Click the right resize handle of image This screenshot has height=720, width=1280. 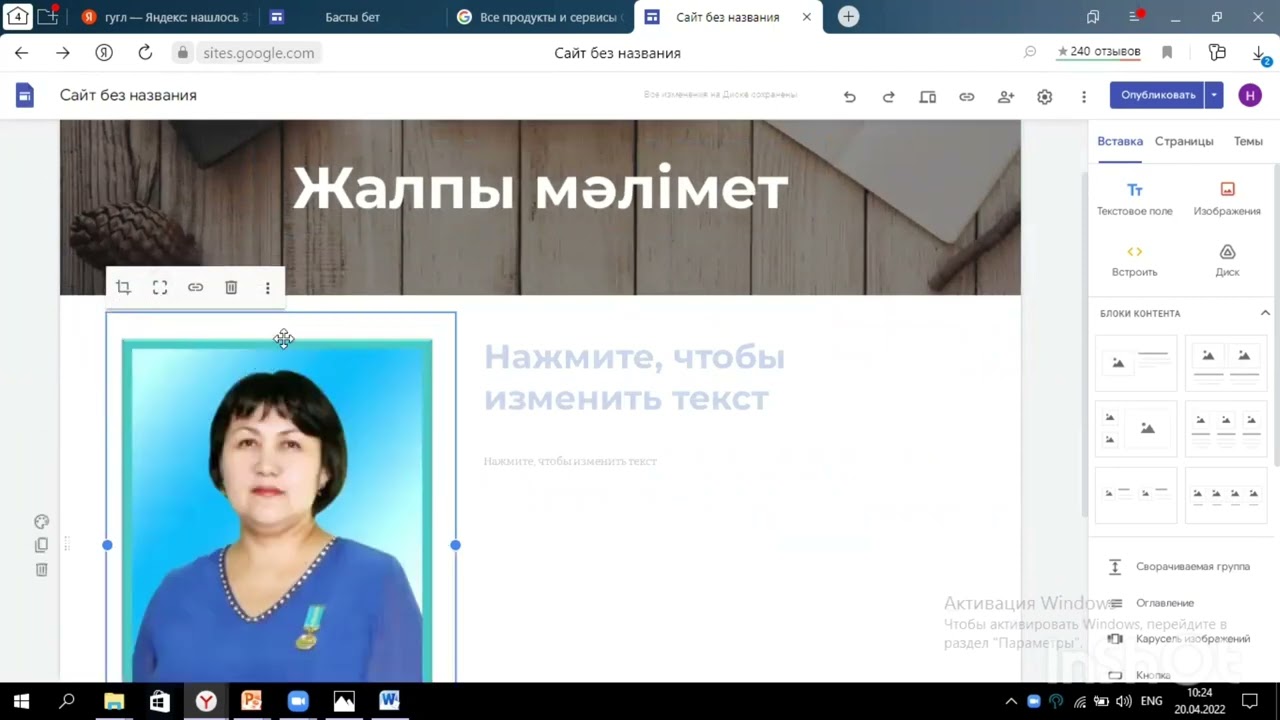point(455,545)
